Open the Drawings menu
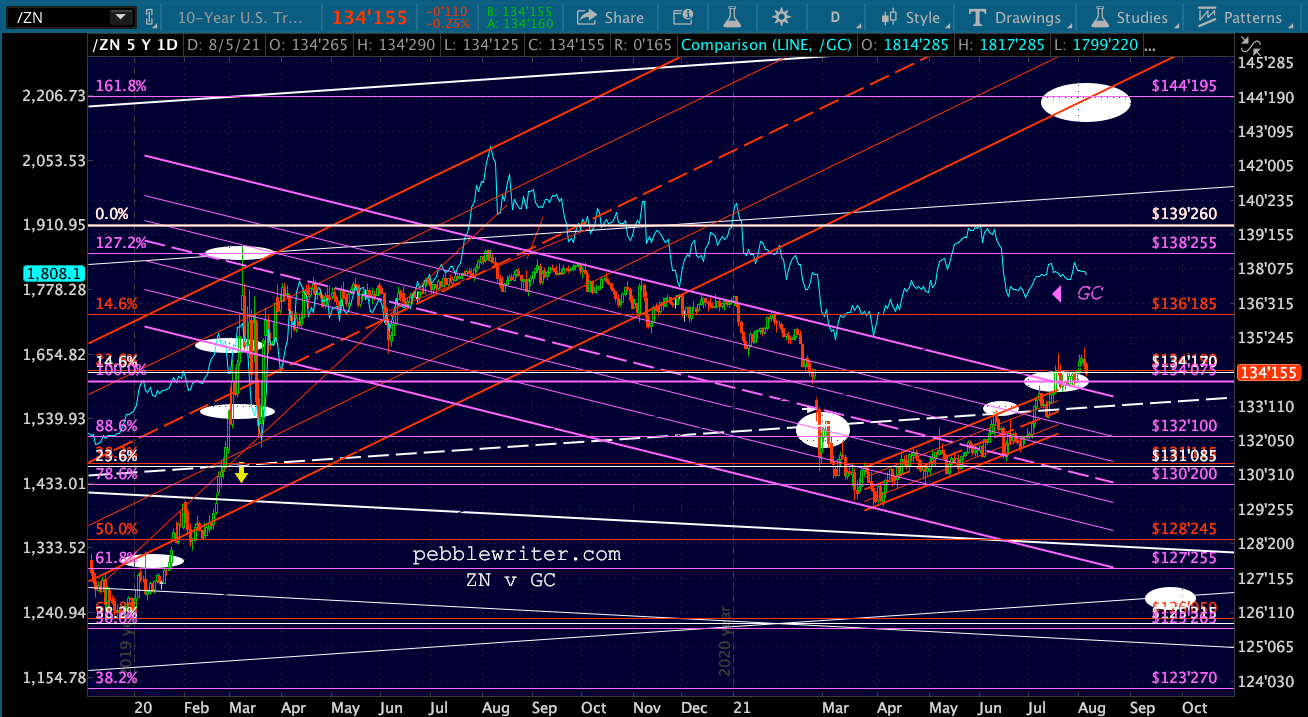This screenshot has width=1308, height=717. click(1016, 17)
